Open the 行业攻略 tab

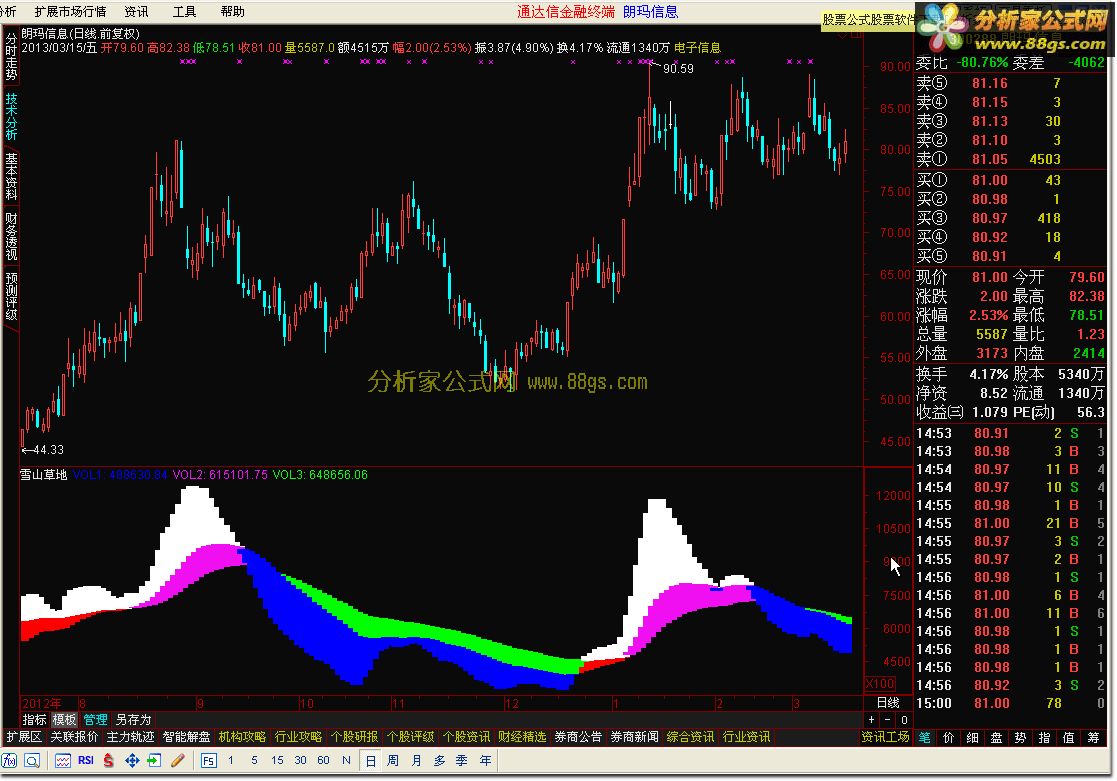[x=298, y=737]
